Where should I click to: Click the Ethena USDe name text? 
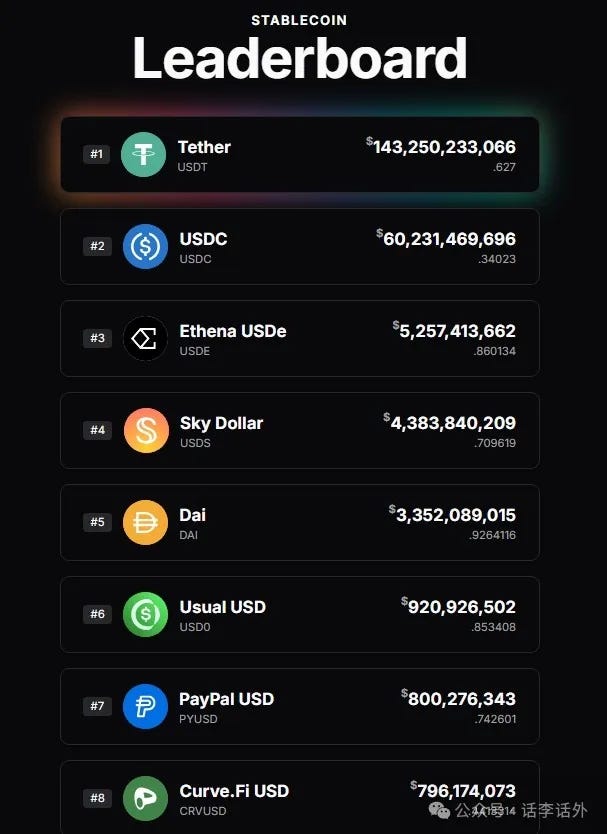232,331
